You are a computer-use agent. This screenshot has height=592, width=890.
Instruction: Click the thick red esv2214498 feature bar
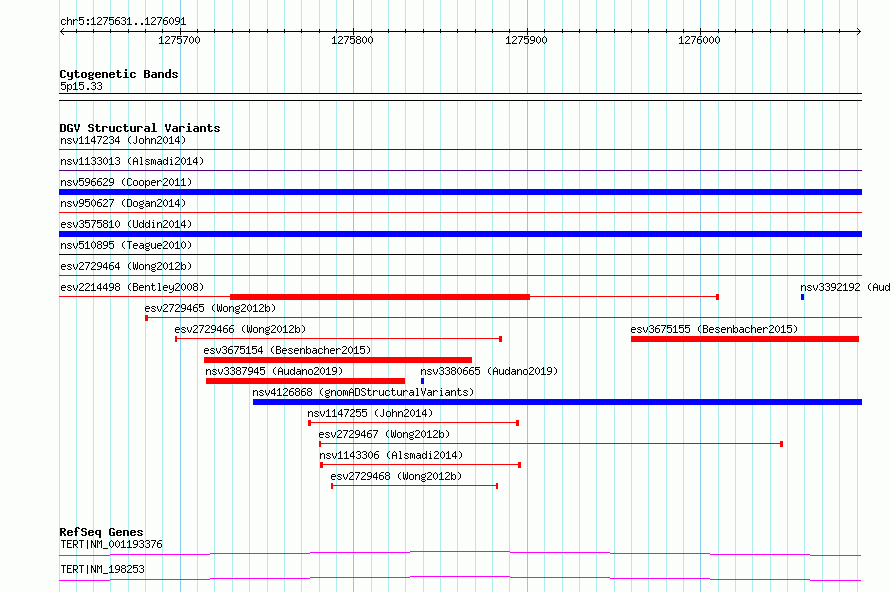pyautogui.click(x=380, y=297)
